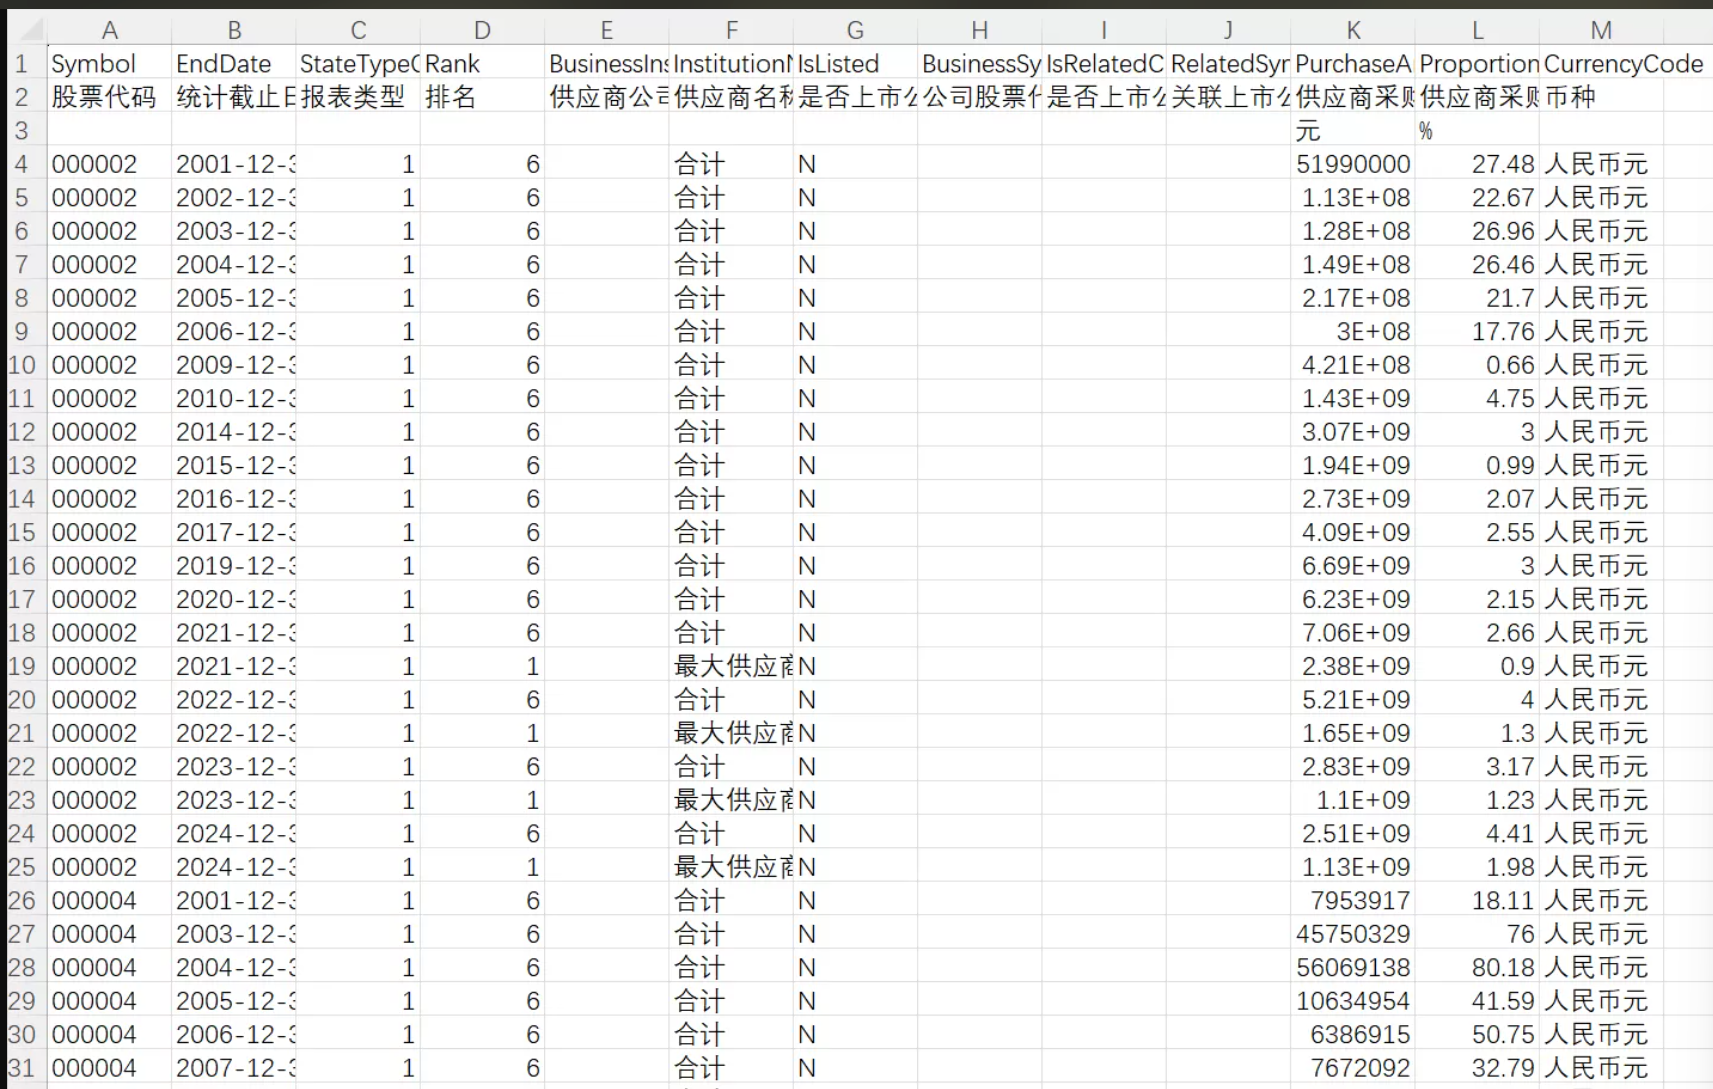Select column C header
The image size is (1713, 1089).
point(358,31)
